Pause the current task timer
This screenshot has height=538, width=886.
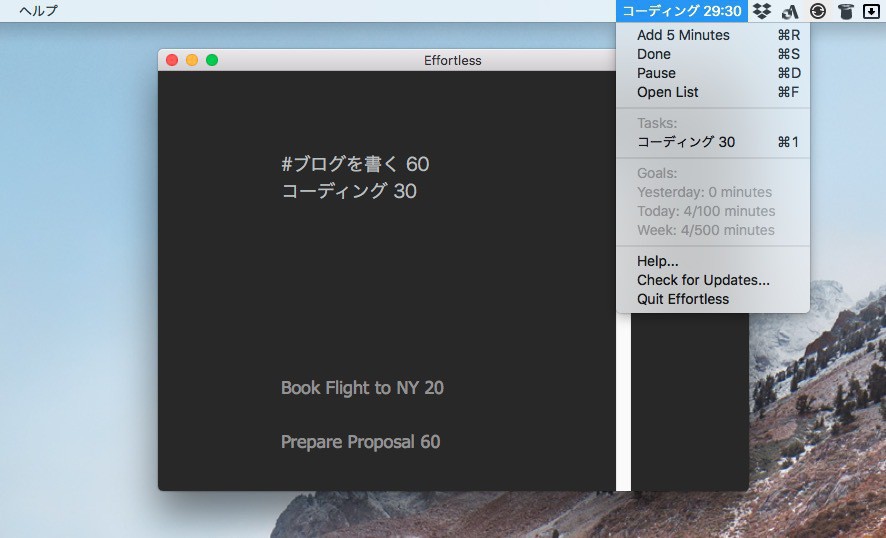pos(713,73)
